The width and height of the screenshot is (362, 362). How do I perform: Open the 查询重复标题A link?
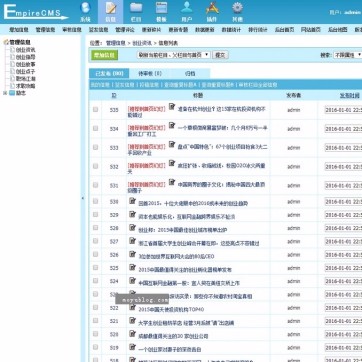pyautogui.click(x=180, y=85)
